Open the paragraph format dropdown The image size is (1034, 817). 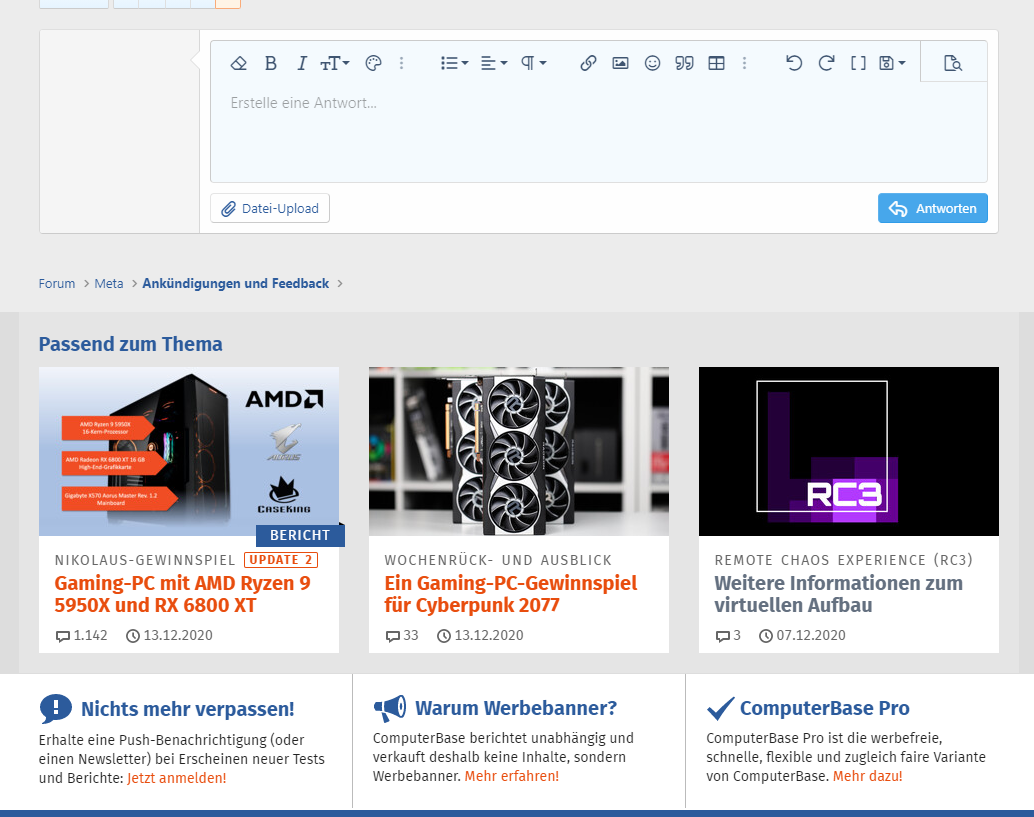(533, 63)
